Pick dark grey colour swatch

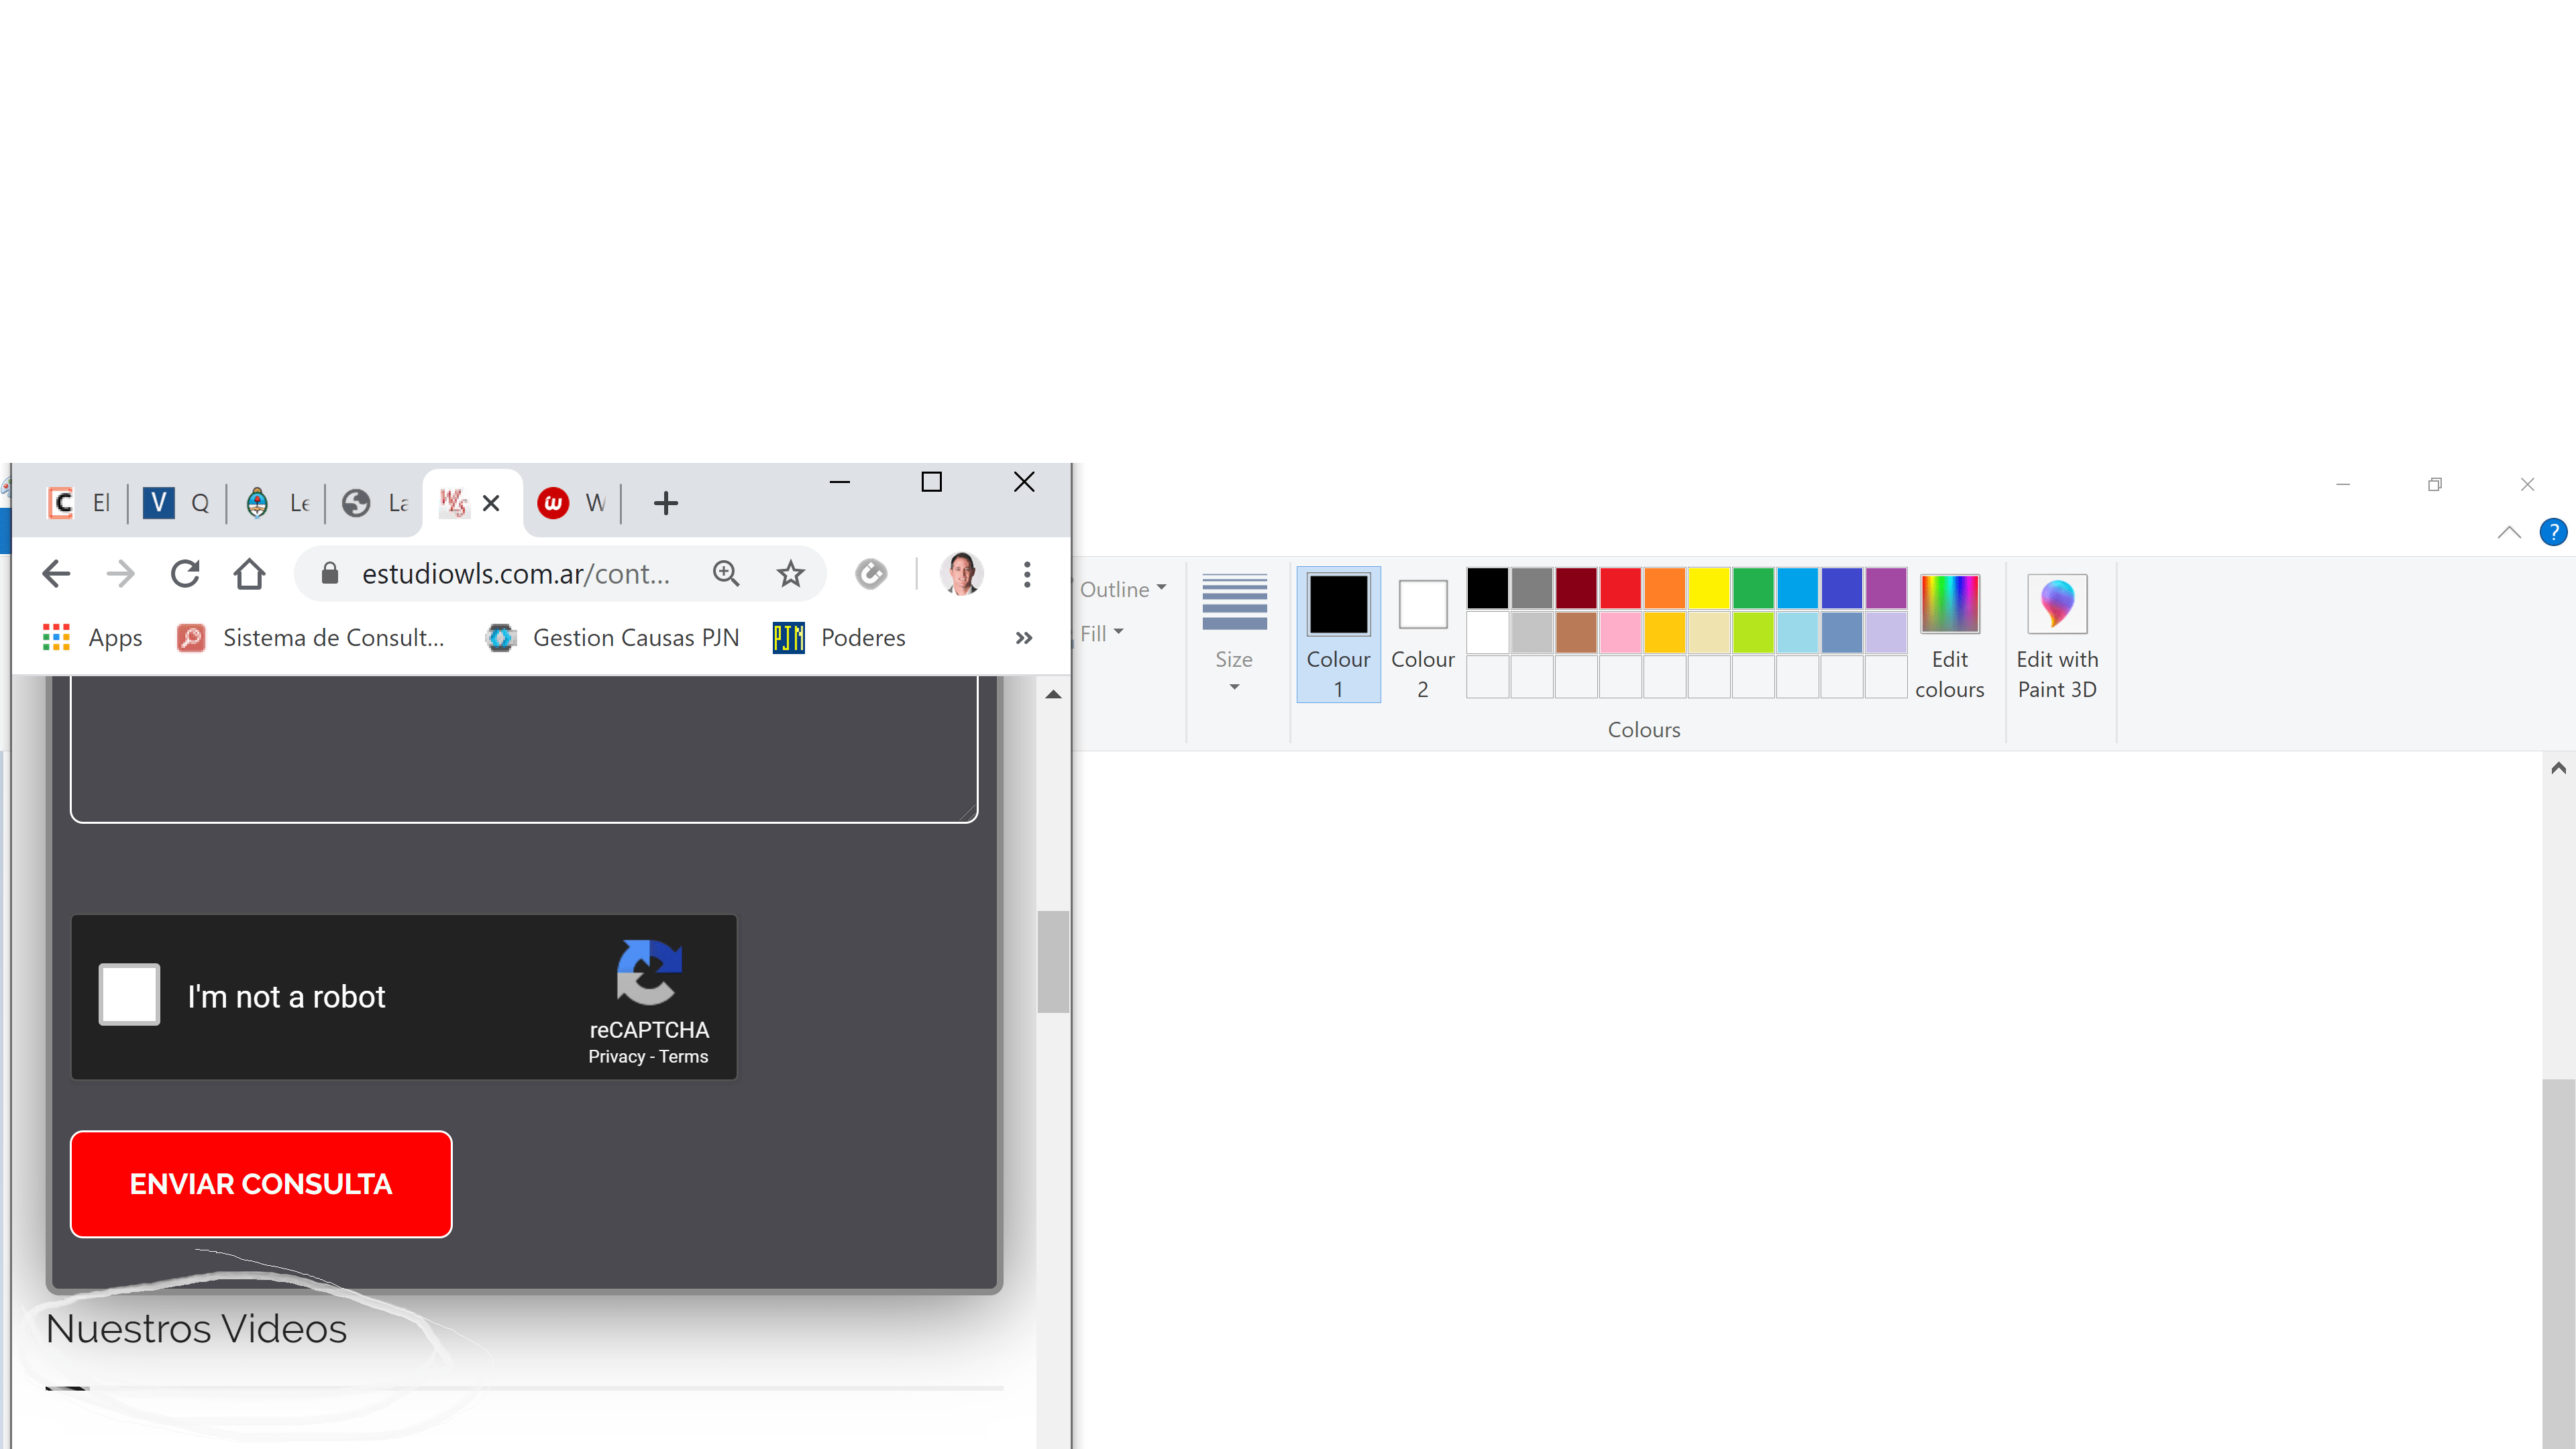click(1531, 588)
